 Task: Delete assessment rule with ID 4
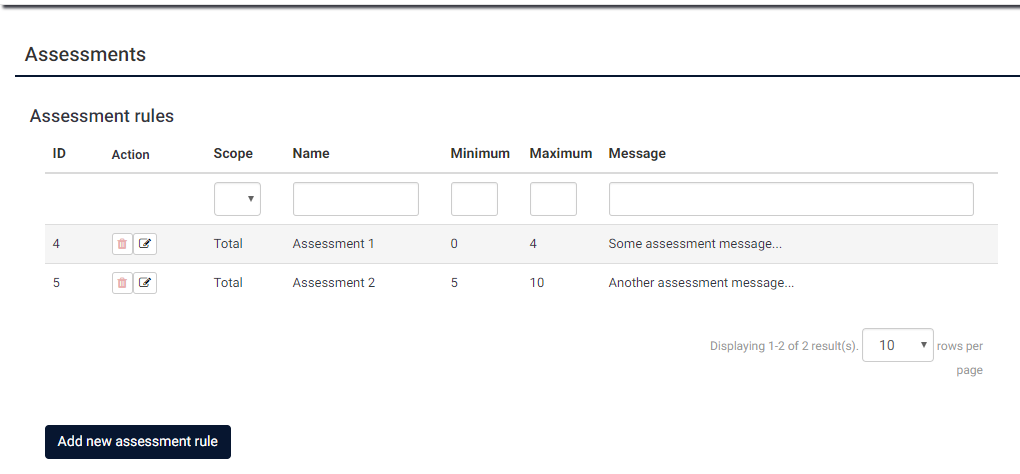click(122, 244)
